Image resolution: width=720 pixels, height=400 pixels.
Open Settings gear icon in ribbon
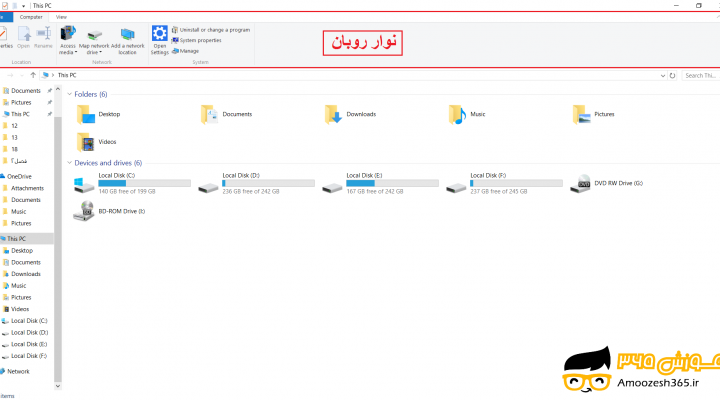click(160, 34)
